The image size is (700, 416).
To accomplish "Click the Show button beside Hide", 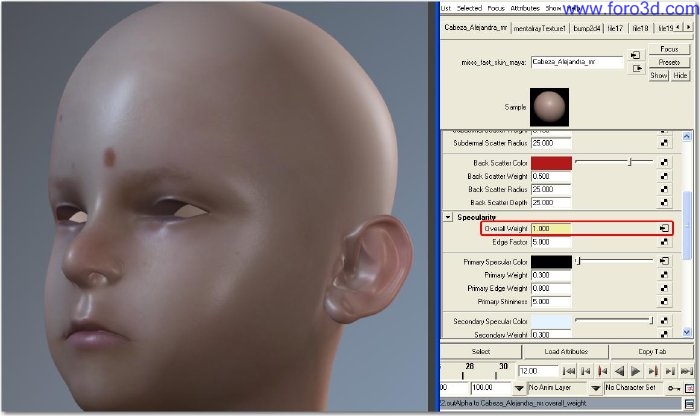I will click(x=658, y=75).
